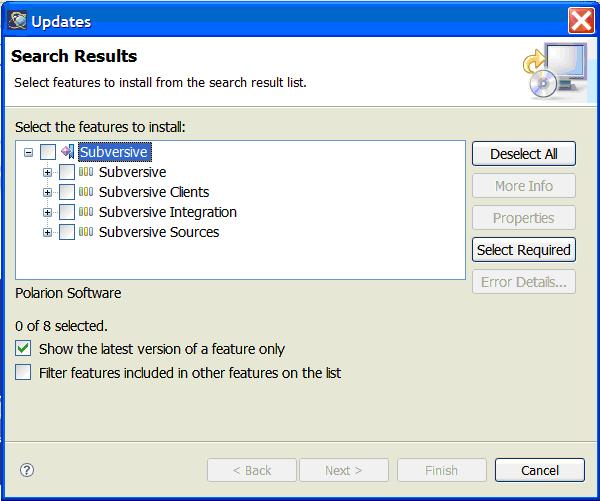Expand the Subversive Integration node
600x501 pixels.
(47, 212)
